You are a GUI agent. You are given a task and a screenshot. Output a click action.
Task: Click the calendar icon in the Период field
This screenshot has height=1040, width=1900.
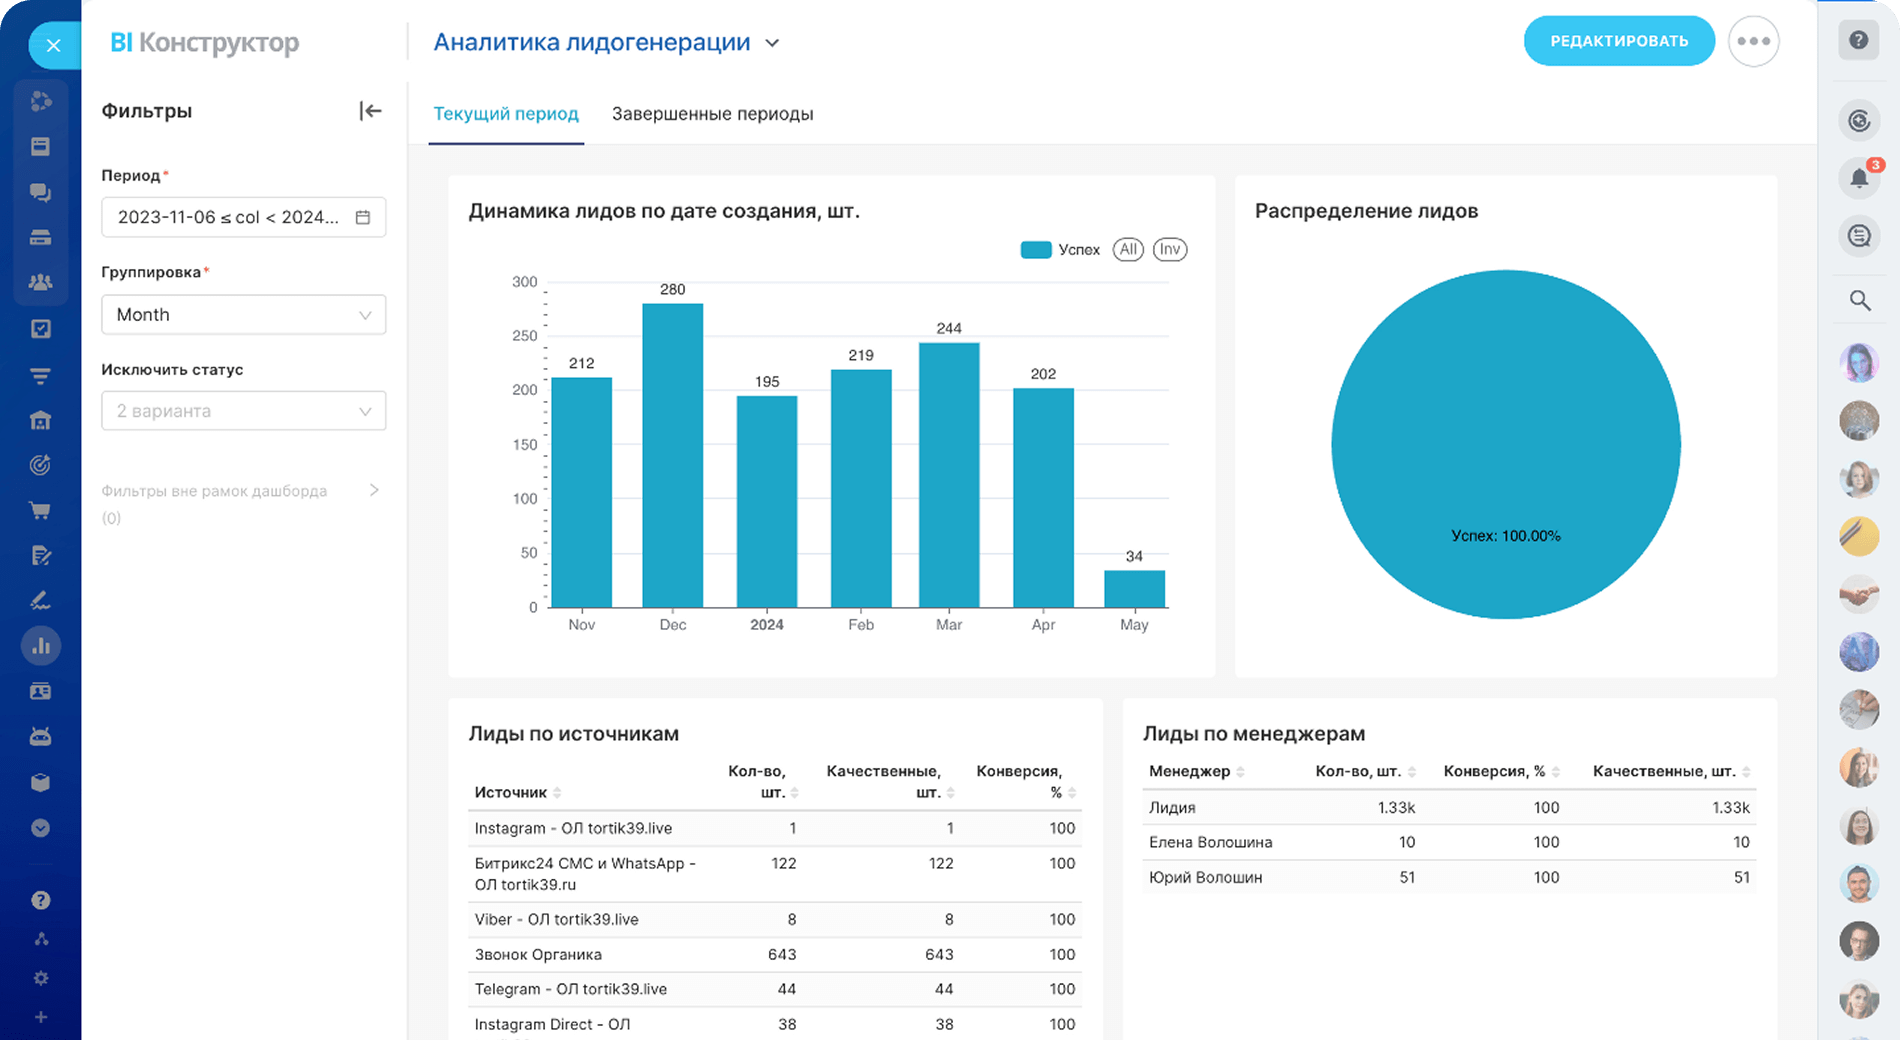coord(363,217)
